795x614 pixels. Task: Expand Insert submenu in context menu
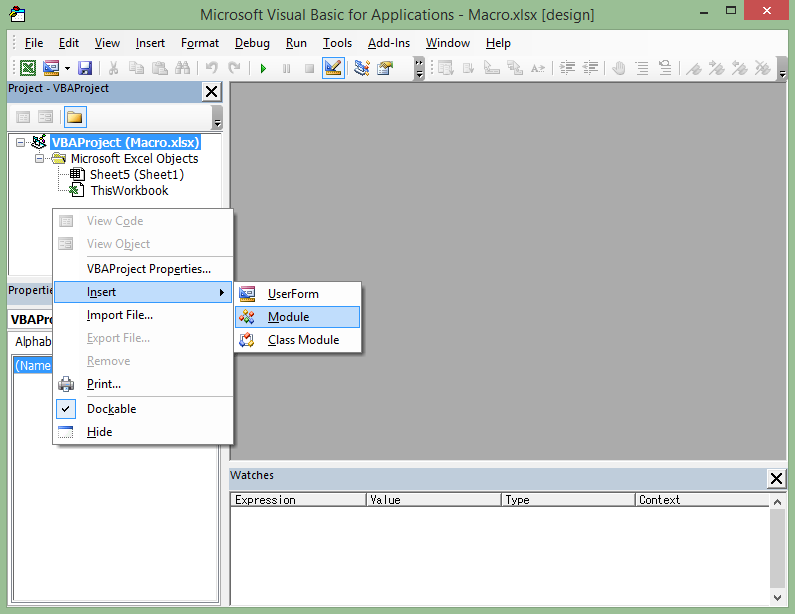(143, 292)
